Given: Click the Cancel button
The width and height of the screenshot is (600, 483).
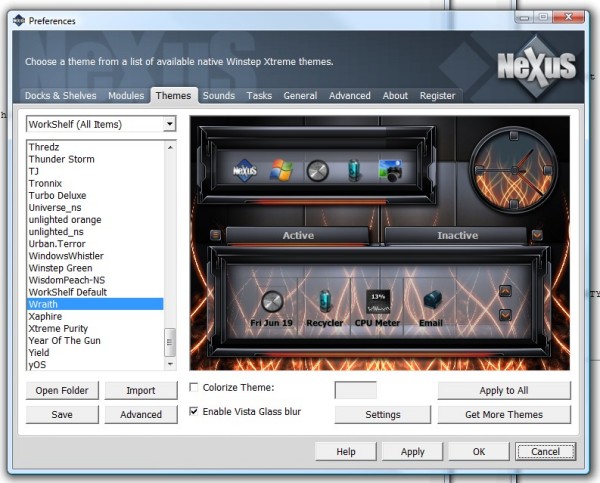Looking at the screenshot, I should pyautogui.click(x=545, y=452).
